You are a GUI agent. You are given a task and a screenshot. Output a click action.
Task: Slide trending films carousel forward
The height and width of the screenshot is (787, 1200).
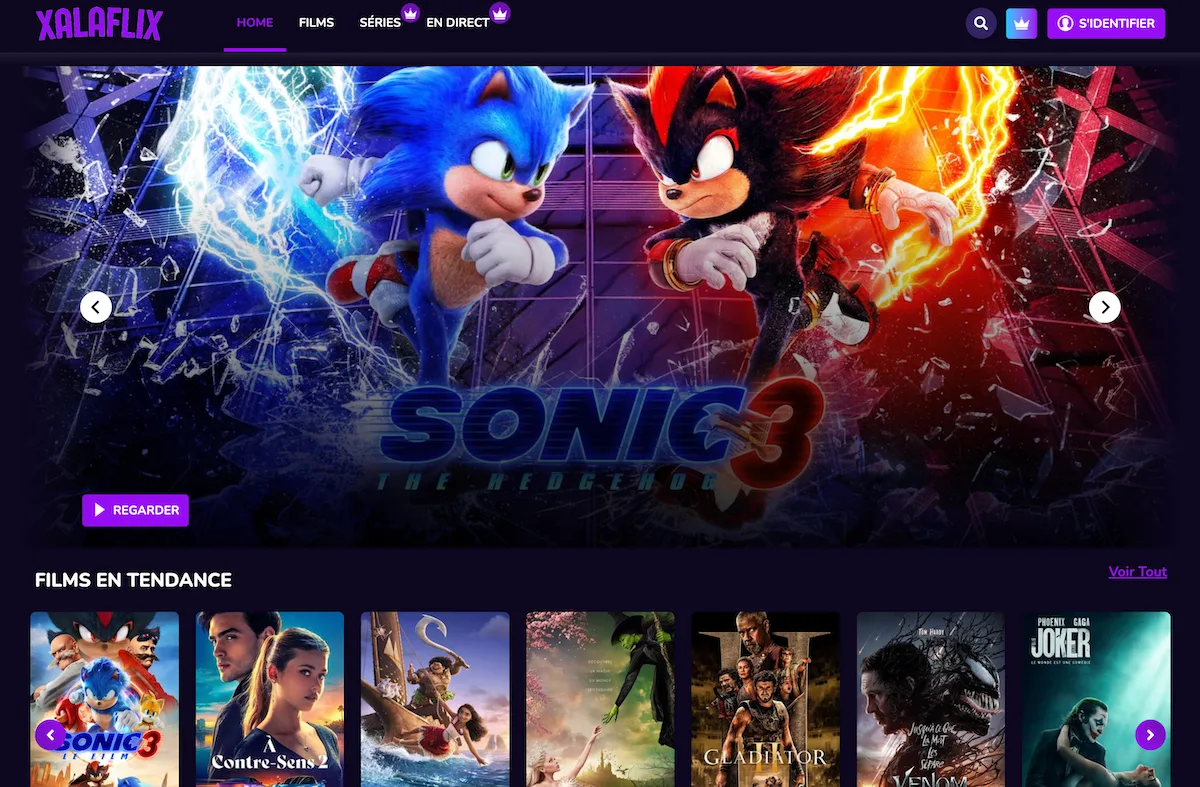tap(1150, 735)
